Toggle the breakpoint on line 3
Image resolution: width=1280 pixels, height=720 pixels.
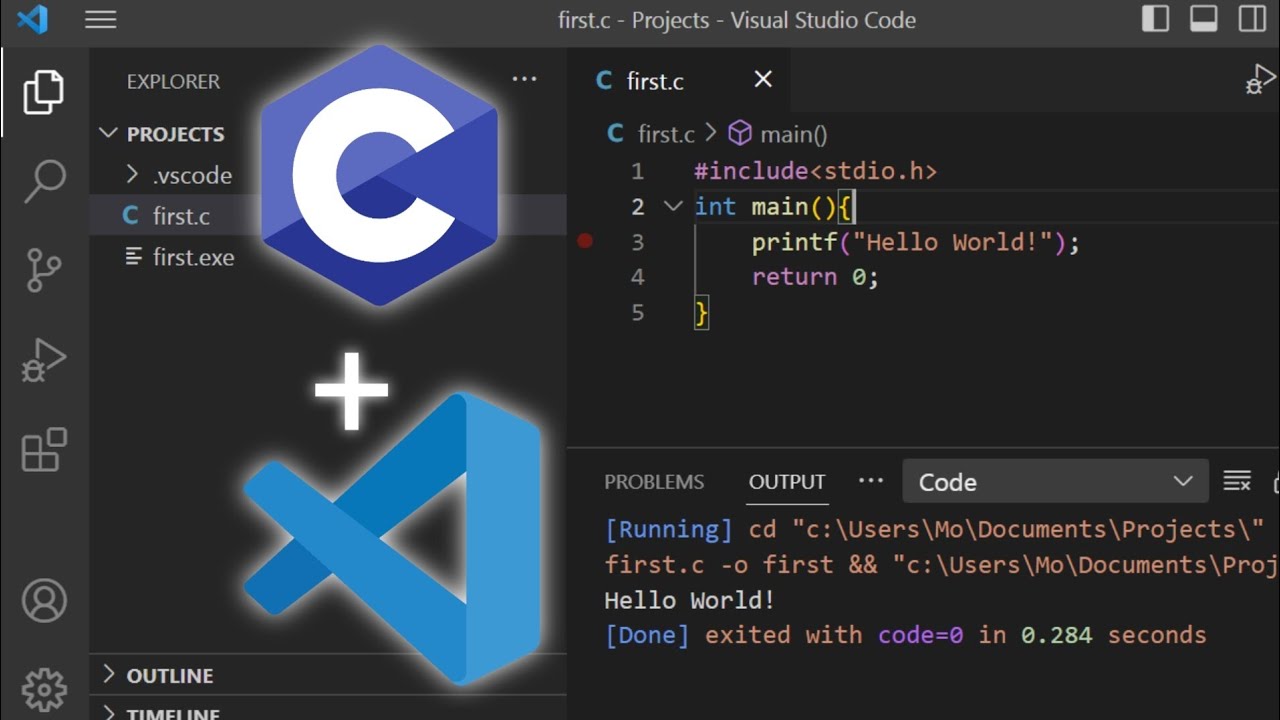(x=585, y=241)
